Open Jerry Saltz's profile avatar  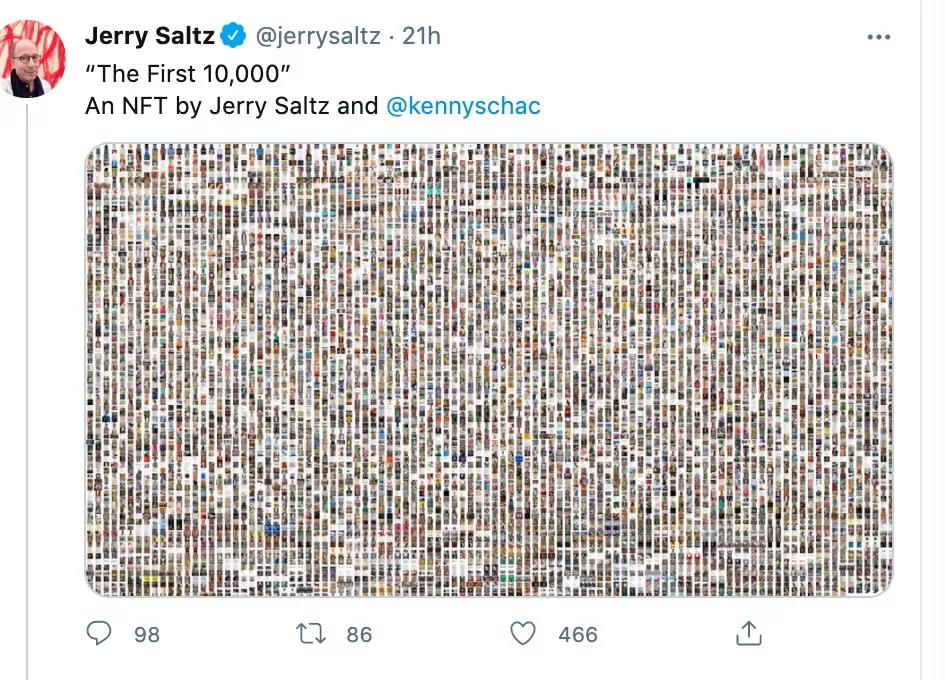coord(34,58)
